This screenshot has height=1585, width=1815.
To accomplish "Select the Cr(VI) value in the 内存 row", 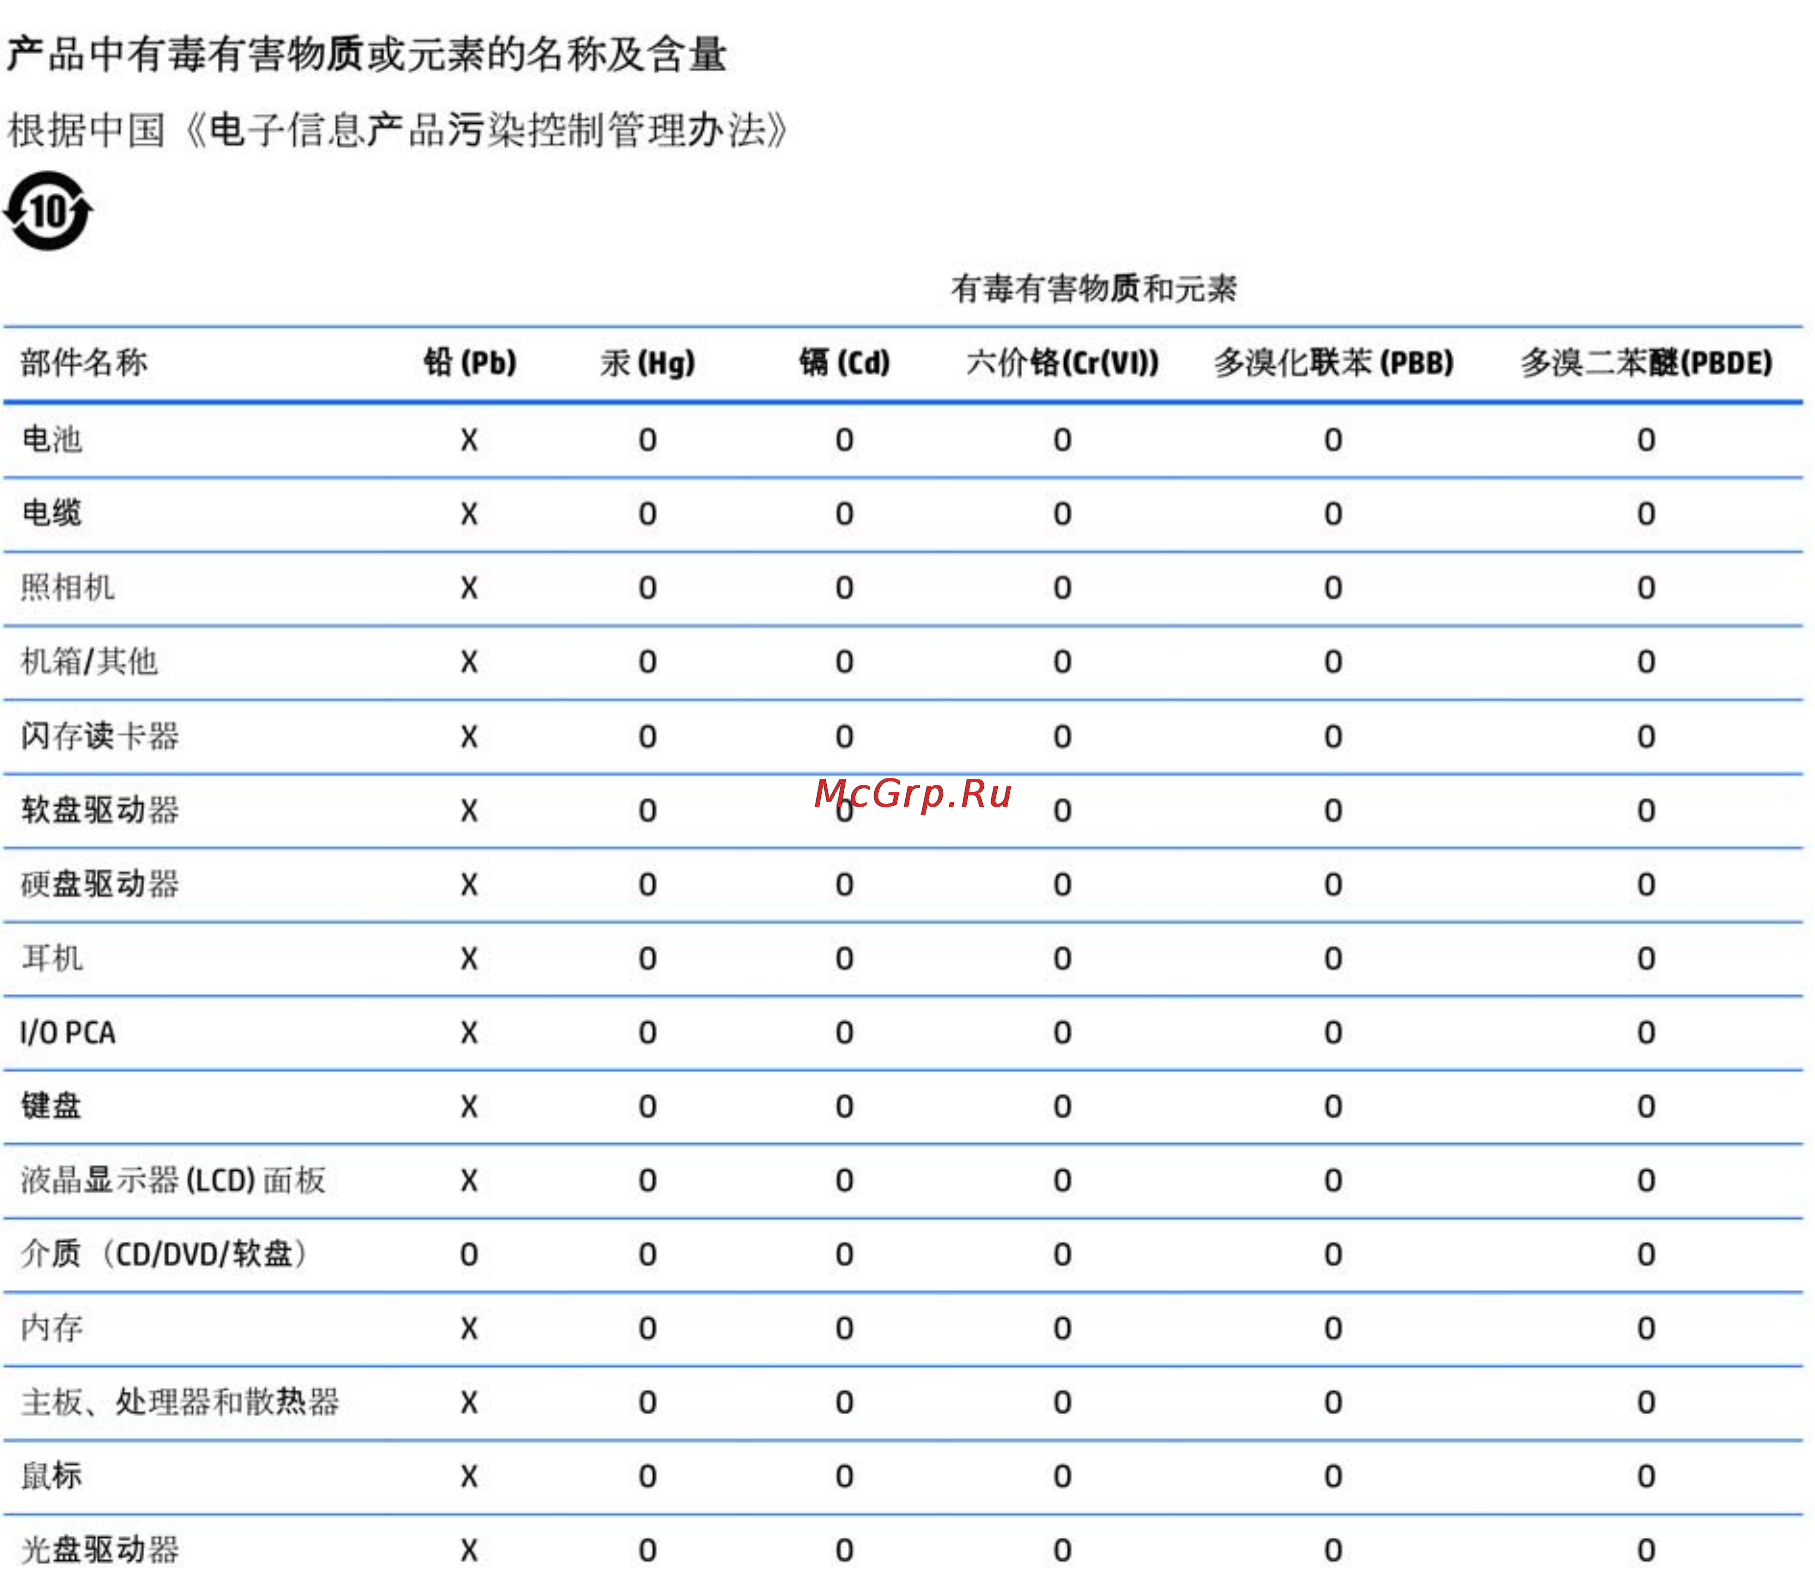I will pos(1063,1329).
